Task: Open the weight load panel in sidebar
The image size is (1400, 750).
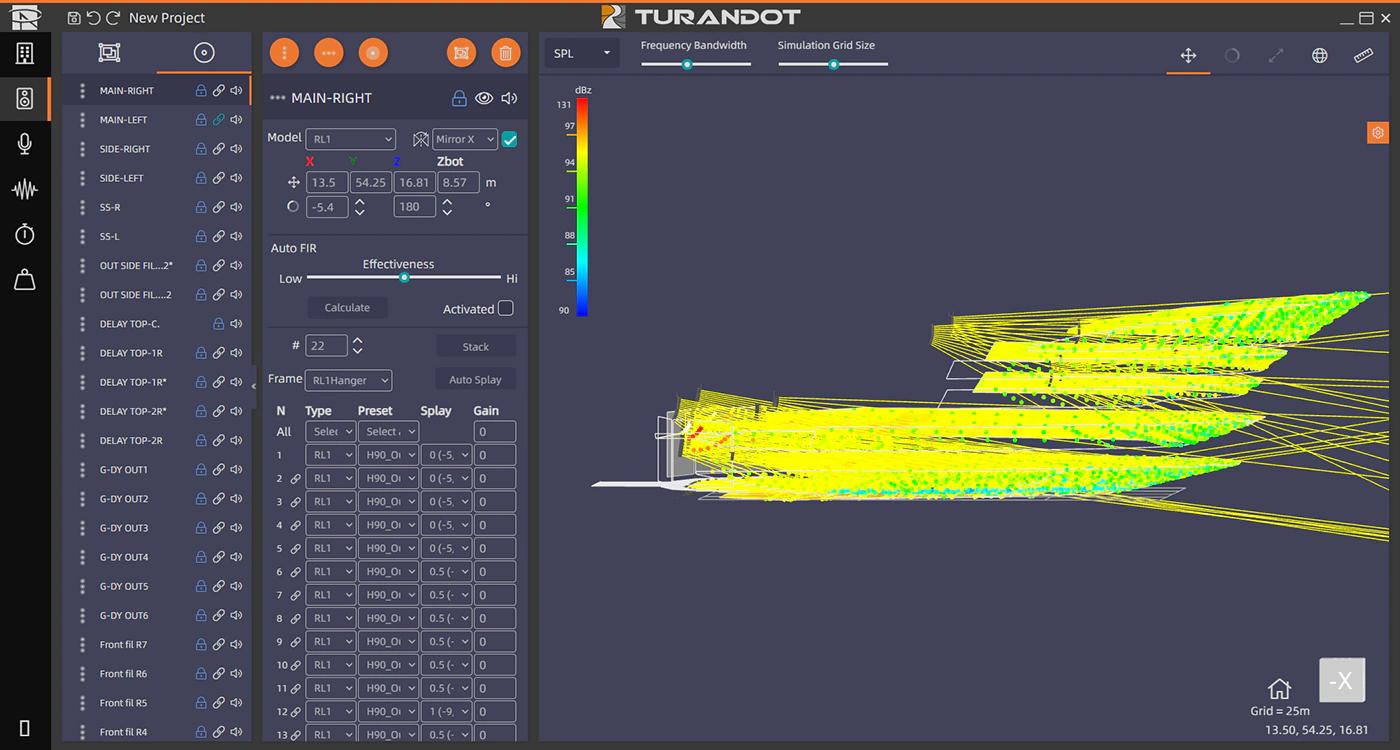Action: tap(25, 280)
